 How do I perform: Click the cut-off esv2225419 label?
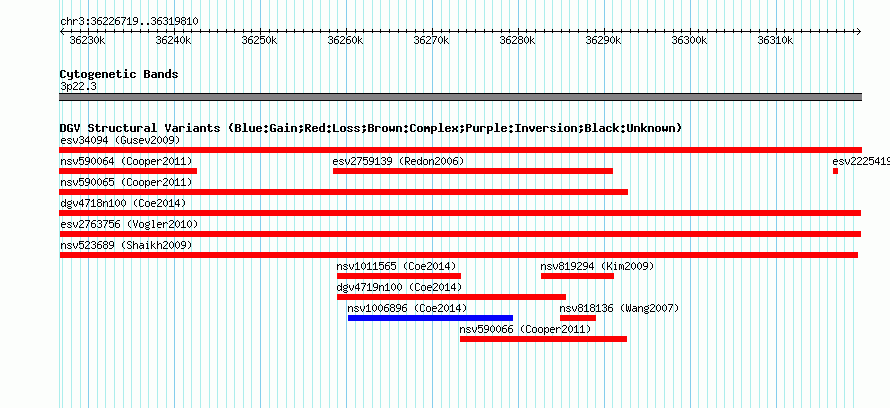861,161
